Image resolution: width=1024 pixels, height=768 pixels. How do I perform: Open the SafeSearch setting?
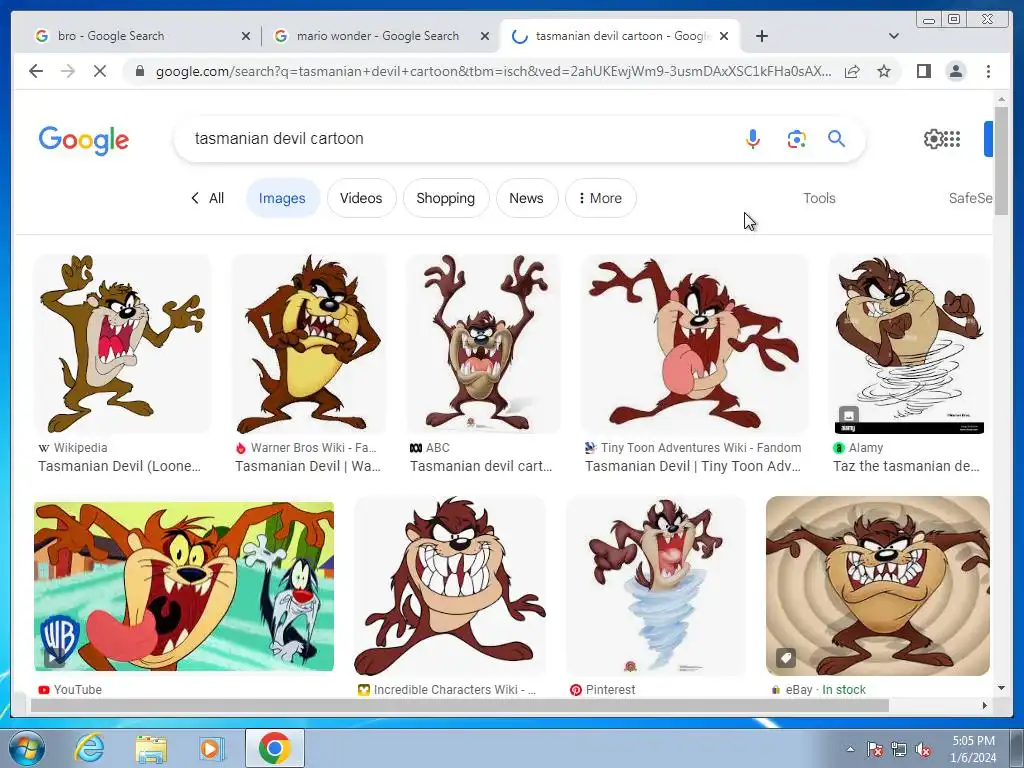(970, 198)
